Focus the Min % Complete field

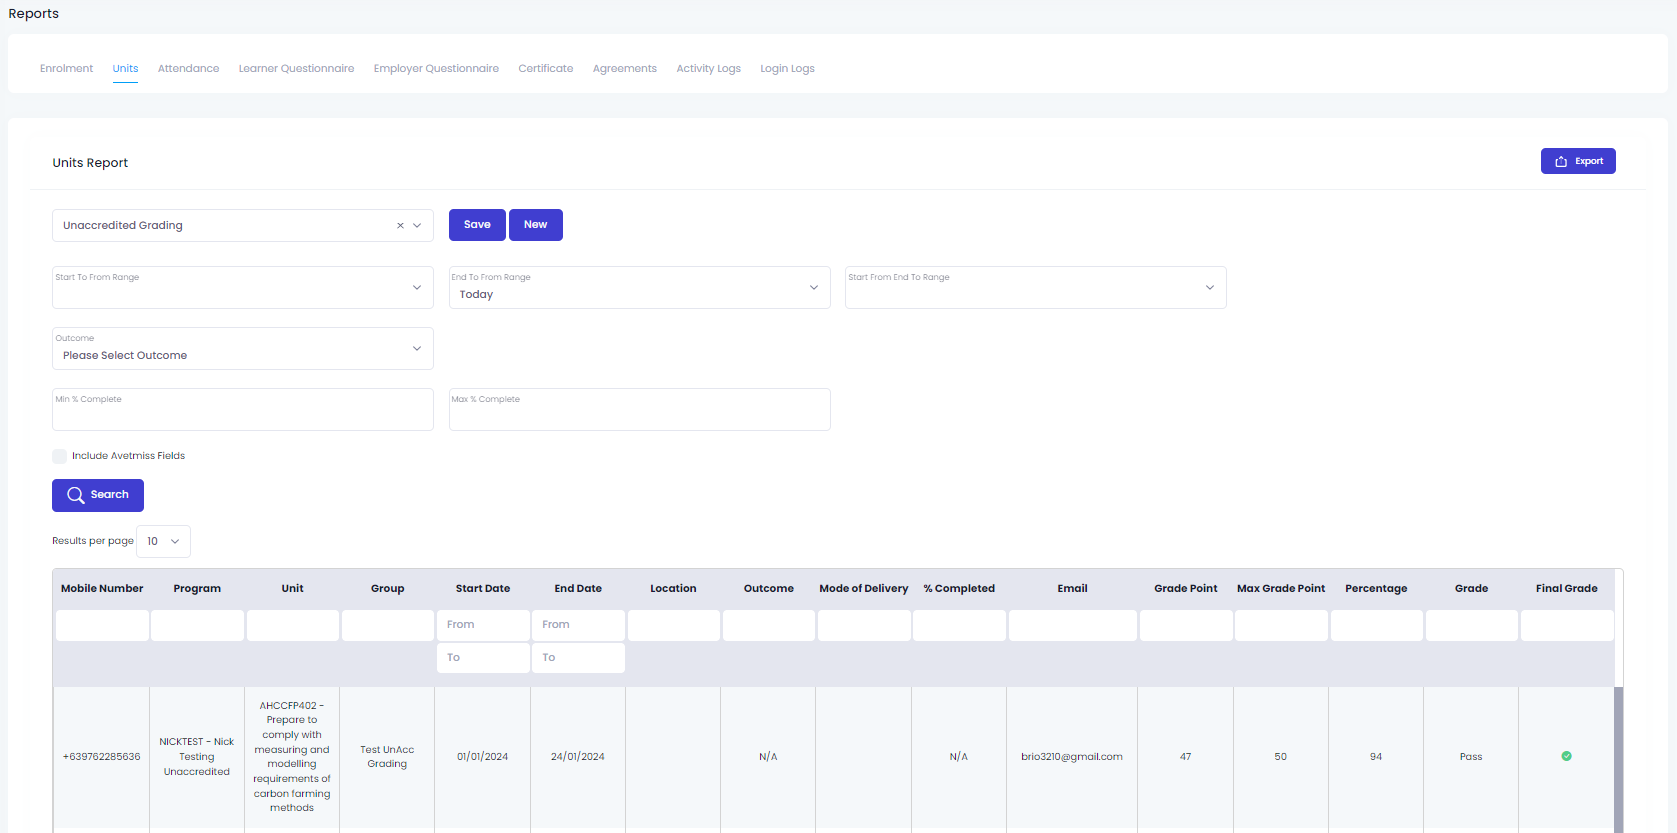[x=243, y=409]
